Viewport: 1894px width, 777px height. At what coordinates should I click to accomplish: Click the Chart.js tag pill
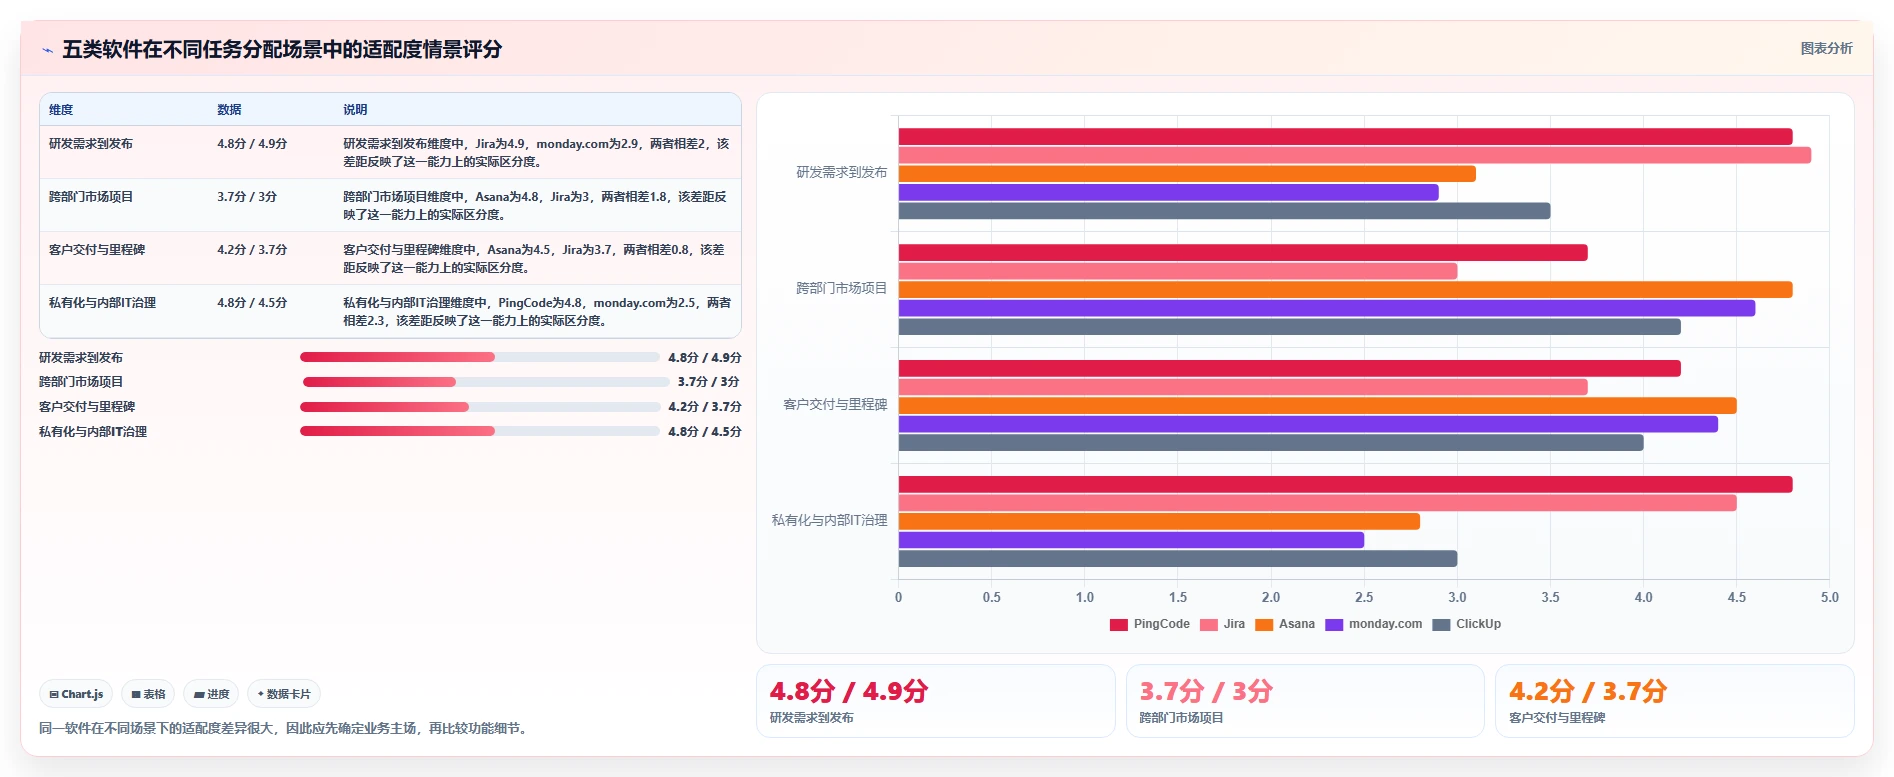point(76,694)
